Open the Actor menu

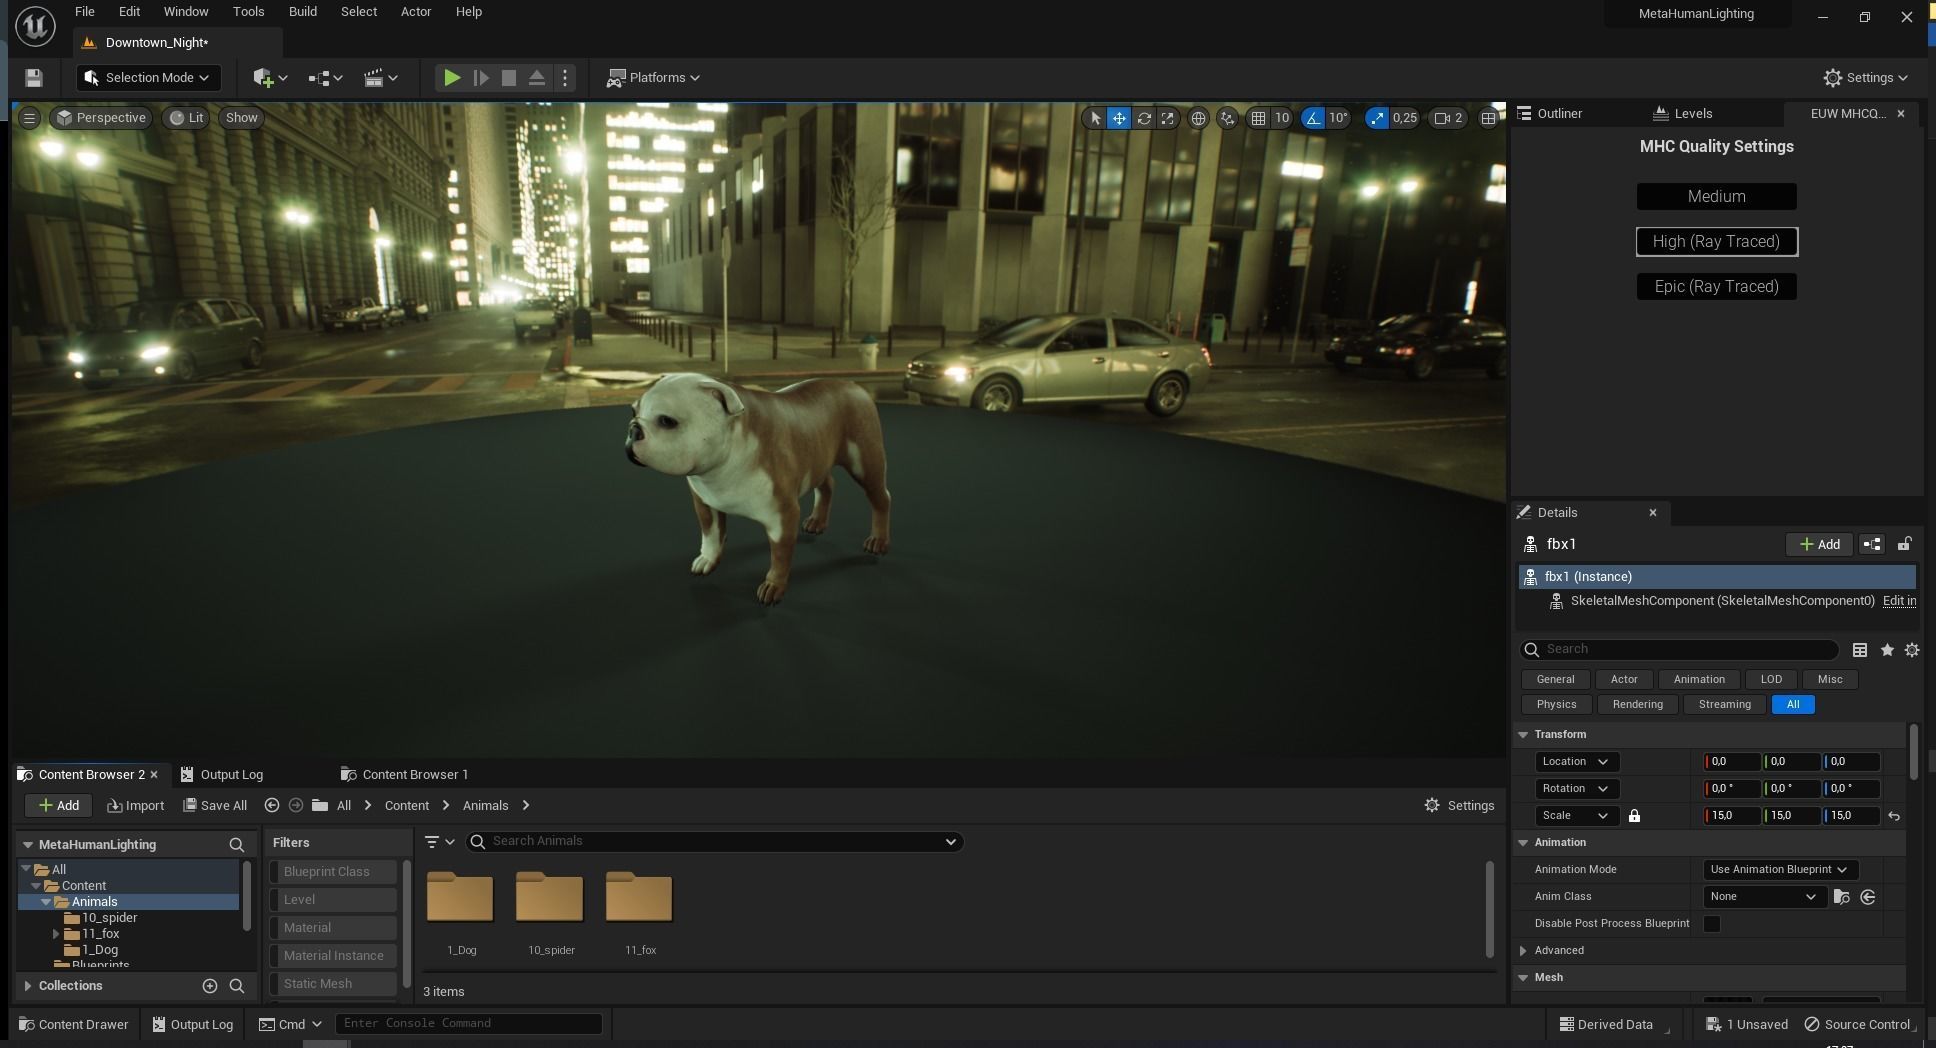point(416,12)
